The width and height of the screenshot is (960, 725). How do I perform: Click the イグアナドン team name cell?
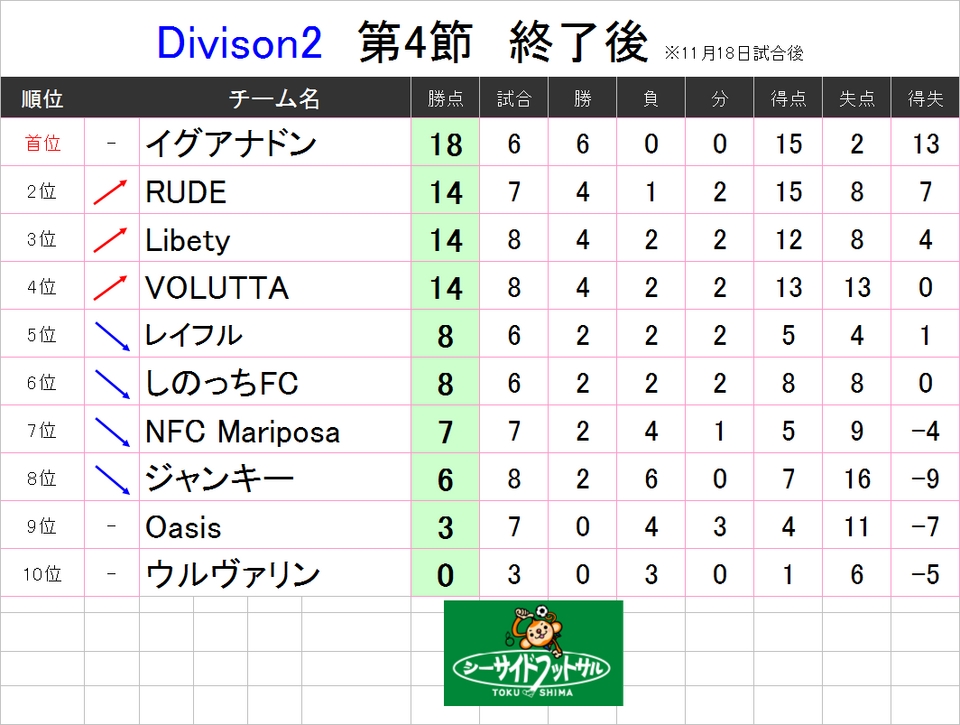point(275,142)
